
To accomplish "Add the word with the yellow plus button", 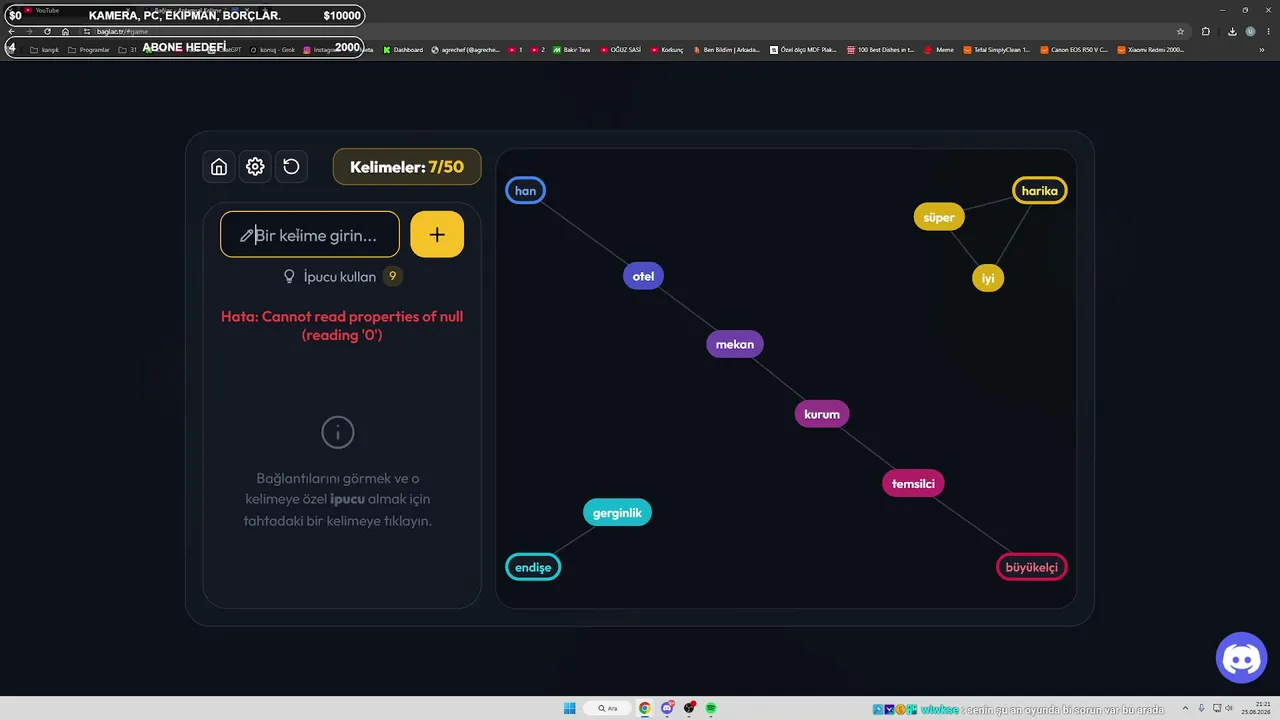I will [437, 235].
